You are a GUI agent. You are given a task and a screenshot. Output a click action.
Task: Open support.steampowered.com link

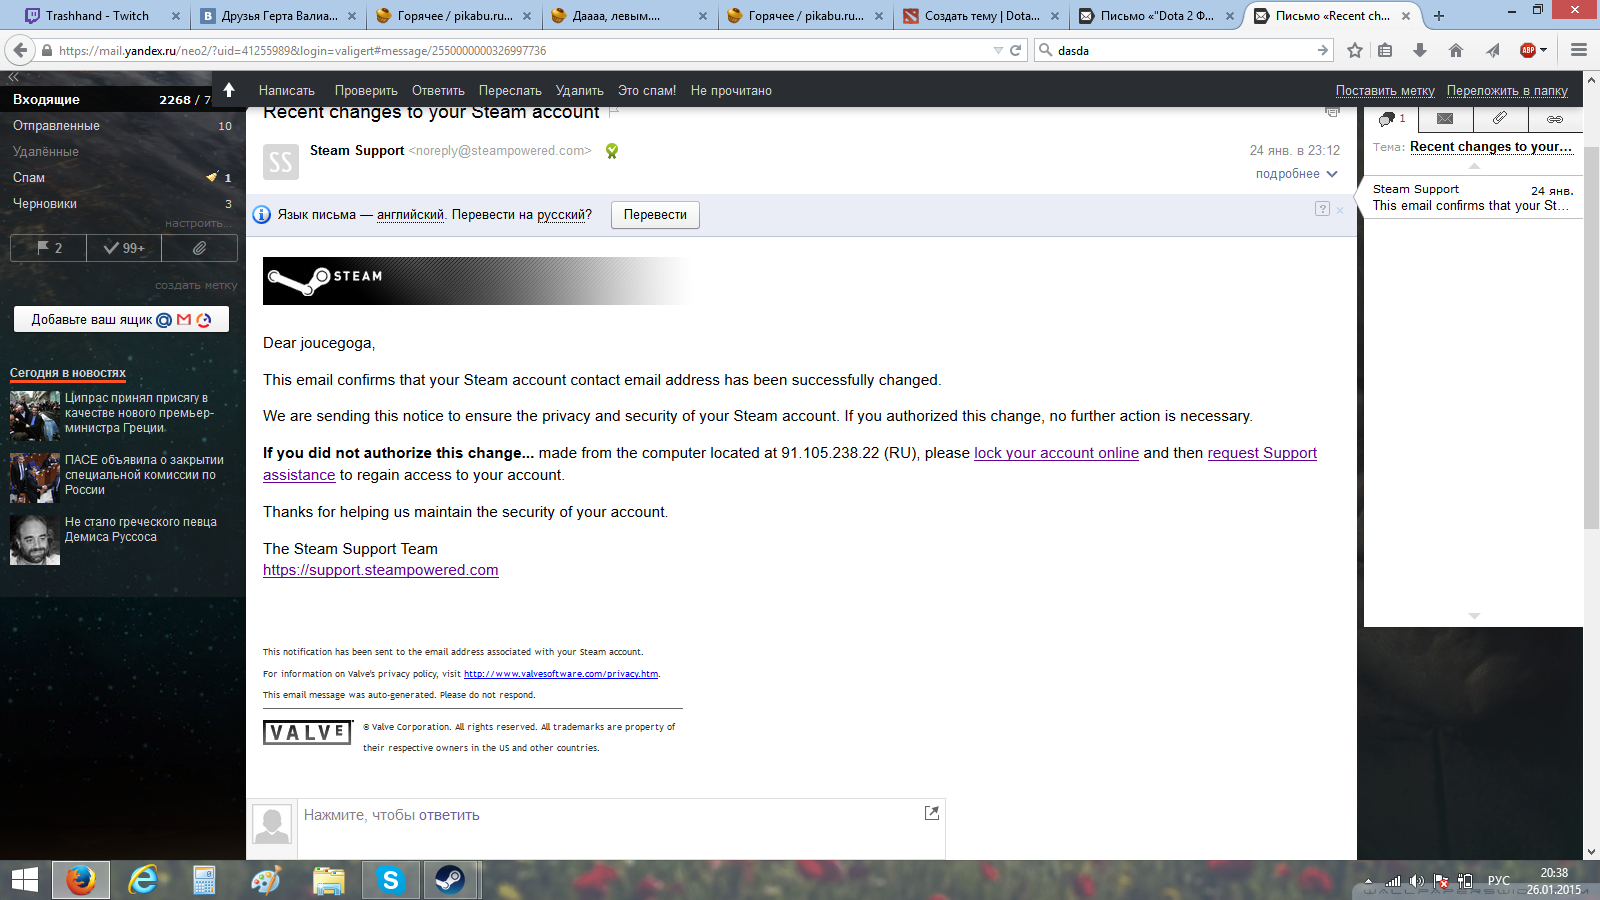point(381,570)
